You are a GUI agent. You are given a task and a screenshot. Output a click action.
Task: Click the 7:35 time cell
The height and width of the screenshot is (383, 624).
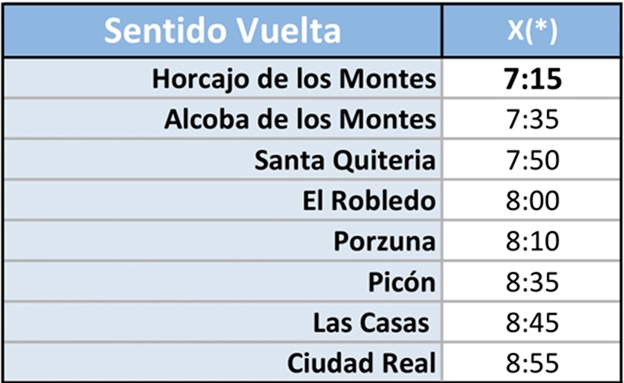tap(531, 119)
